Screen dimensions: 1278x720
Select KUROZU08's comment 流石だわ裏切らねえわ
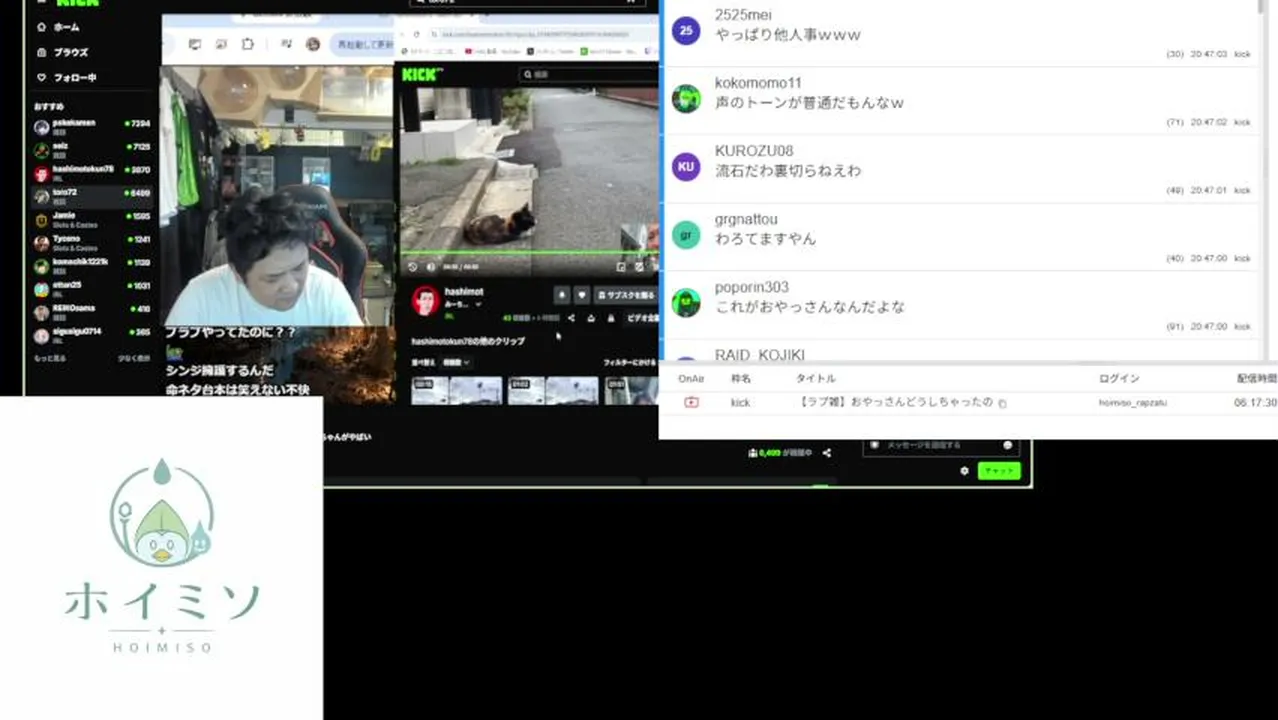point(788,171)
